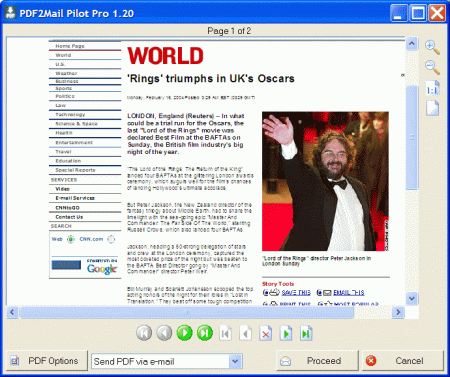Image resolution: width=450 pixels, height=377 pixels.
Task: Open PDF Options
Action: (x=47, y=361)
